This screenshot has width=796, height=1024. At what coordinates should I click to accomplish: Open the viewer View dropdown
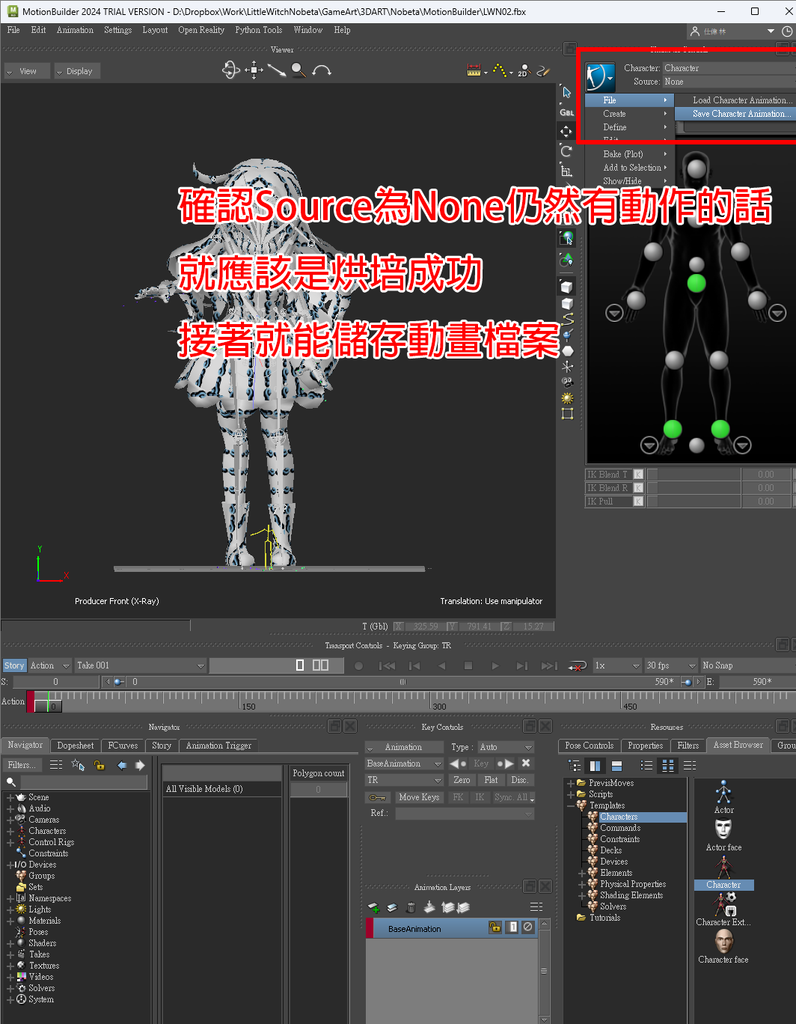[27, 71]
